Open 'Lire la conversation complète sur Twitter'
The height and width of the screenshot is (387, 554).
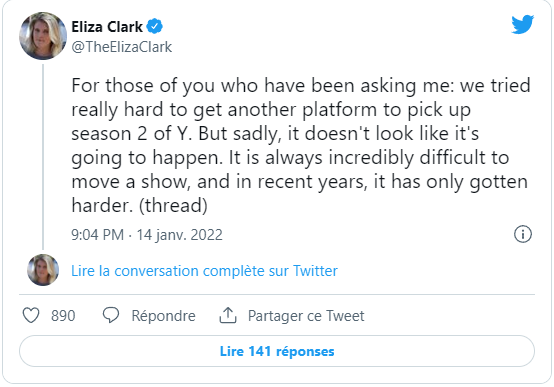204,271
